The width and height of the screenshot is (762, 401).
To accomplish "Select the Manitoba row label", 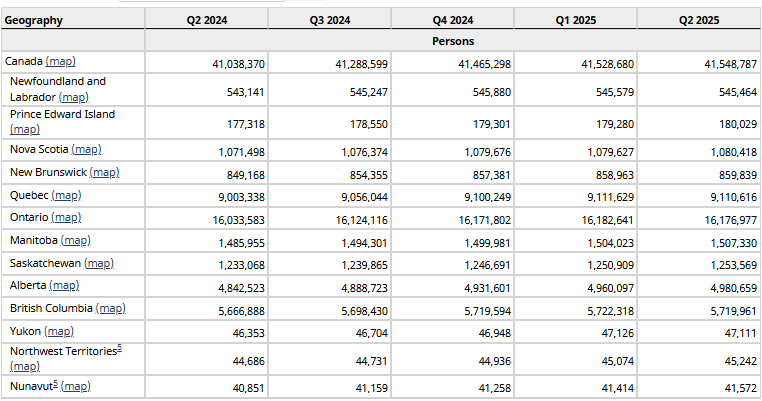I will coord(34,241).
